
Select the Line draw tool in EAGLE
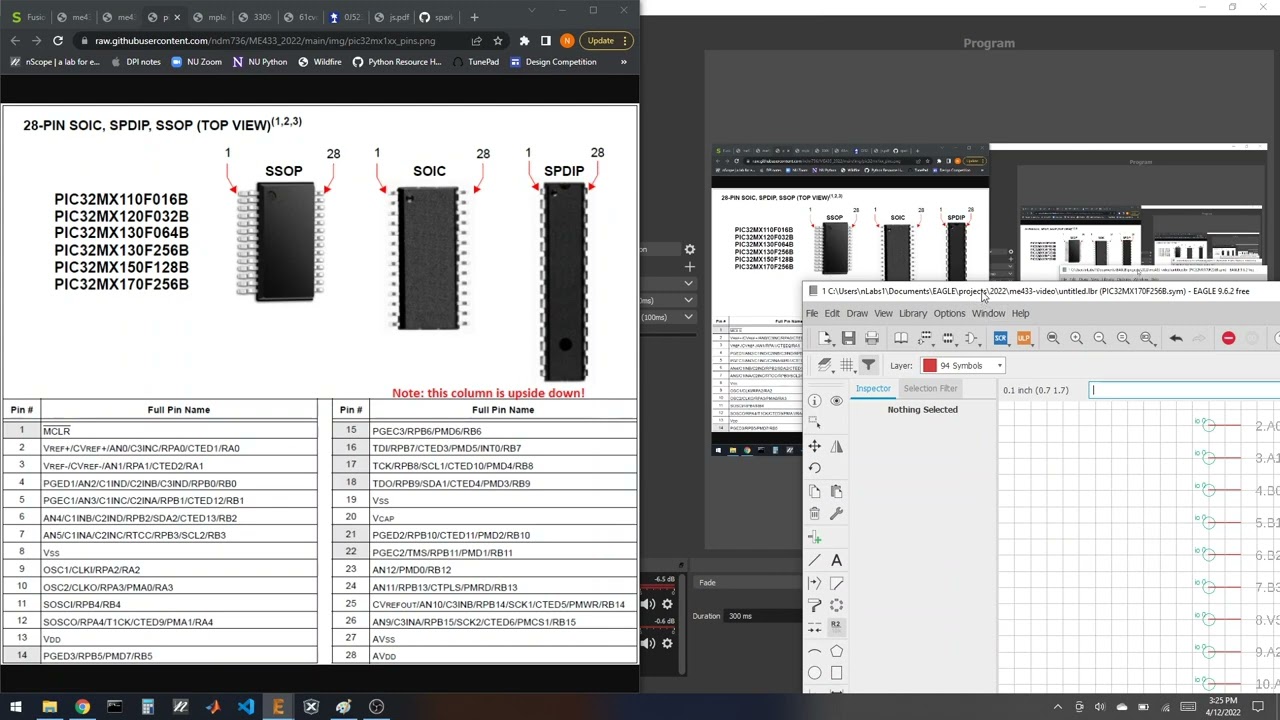(815, 560)
